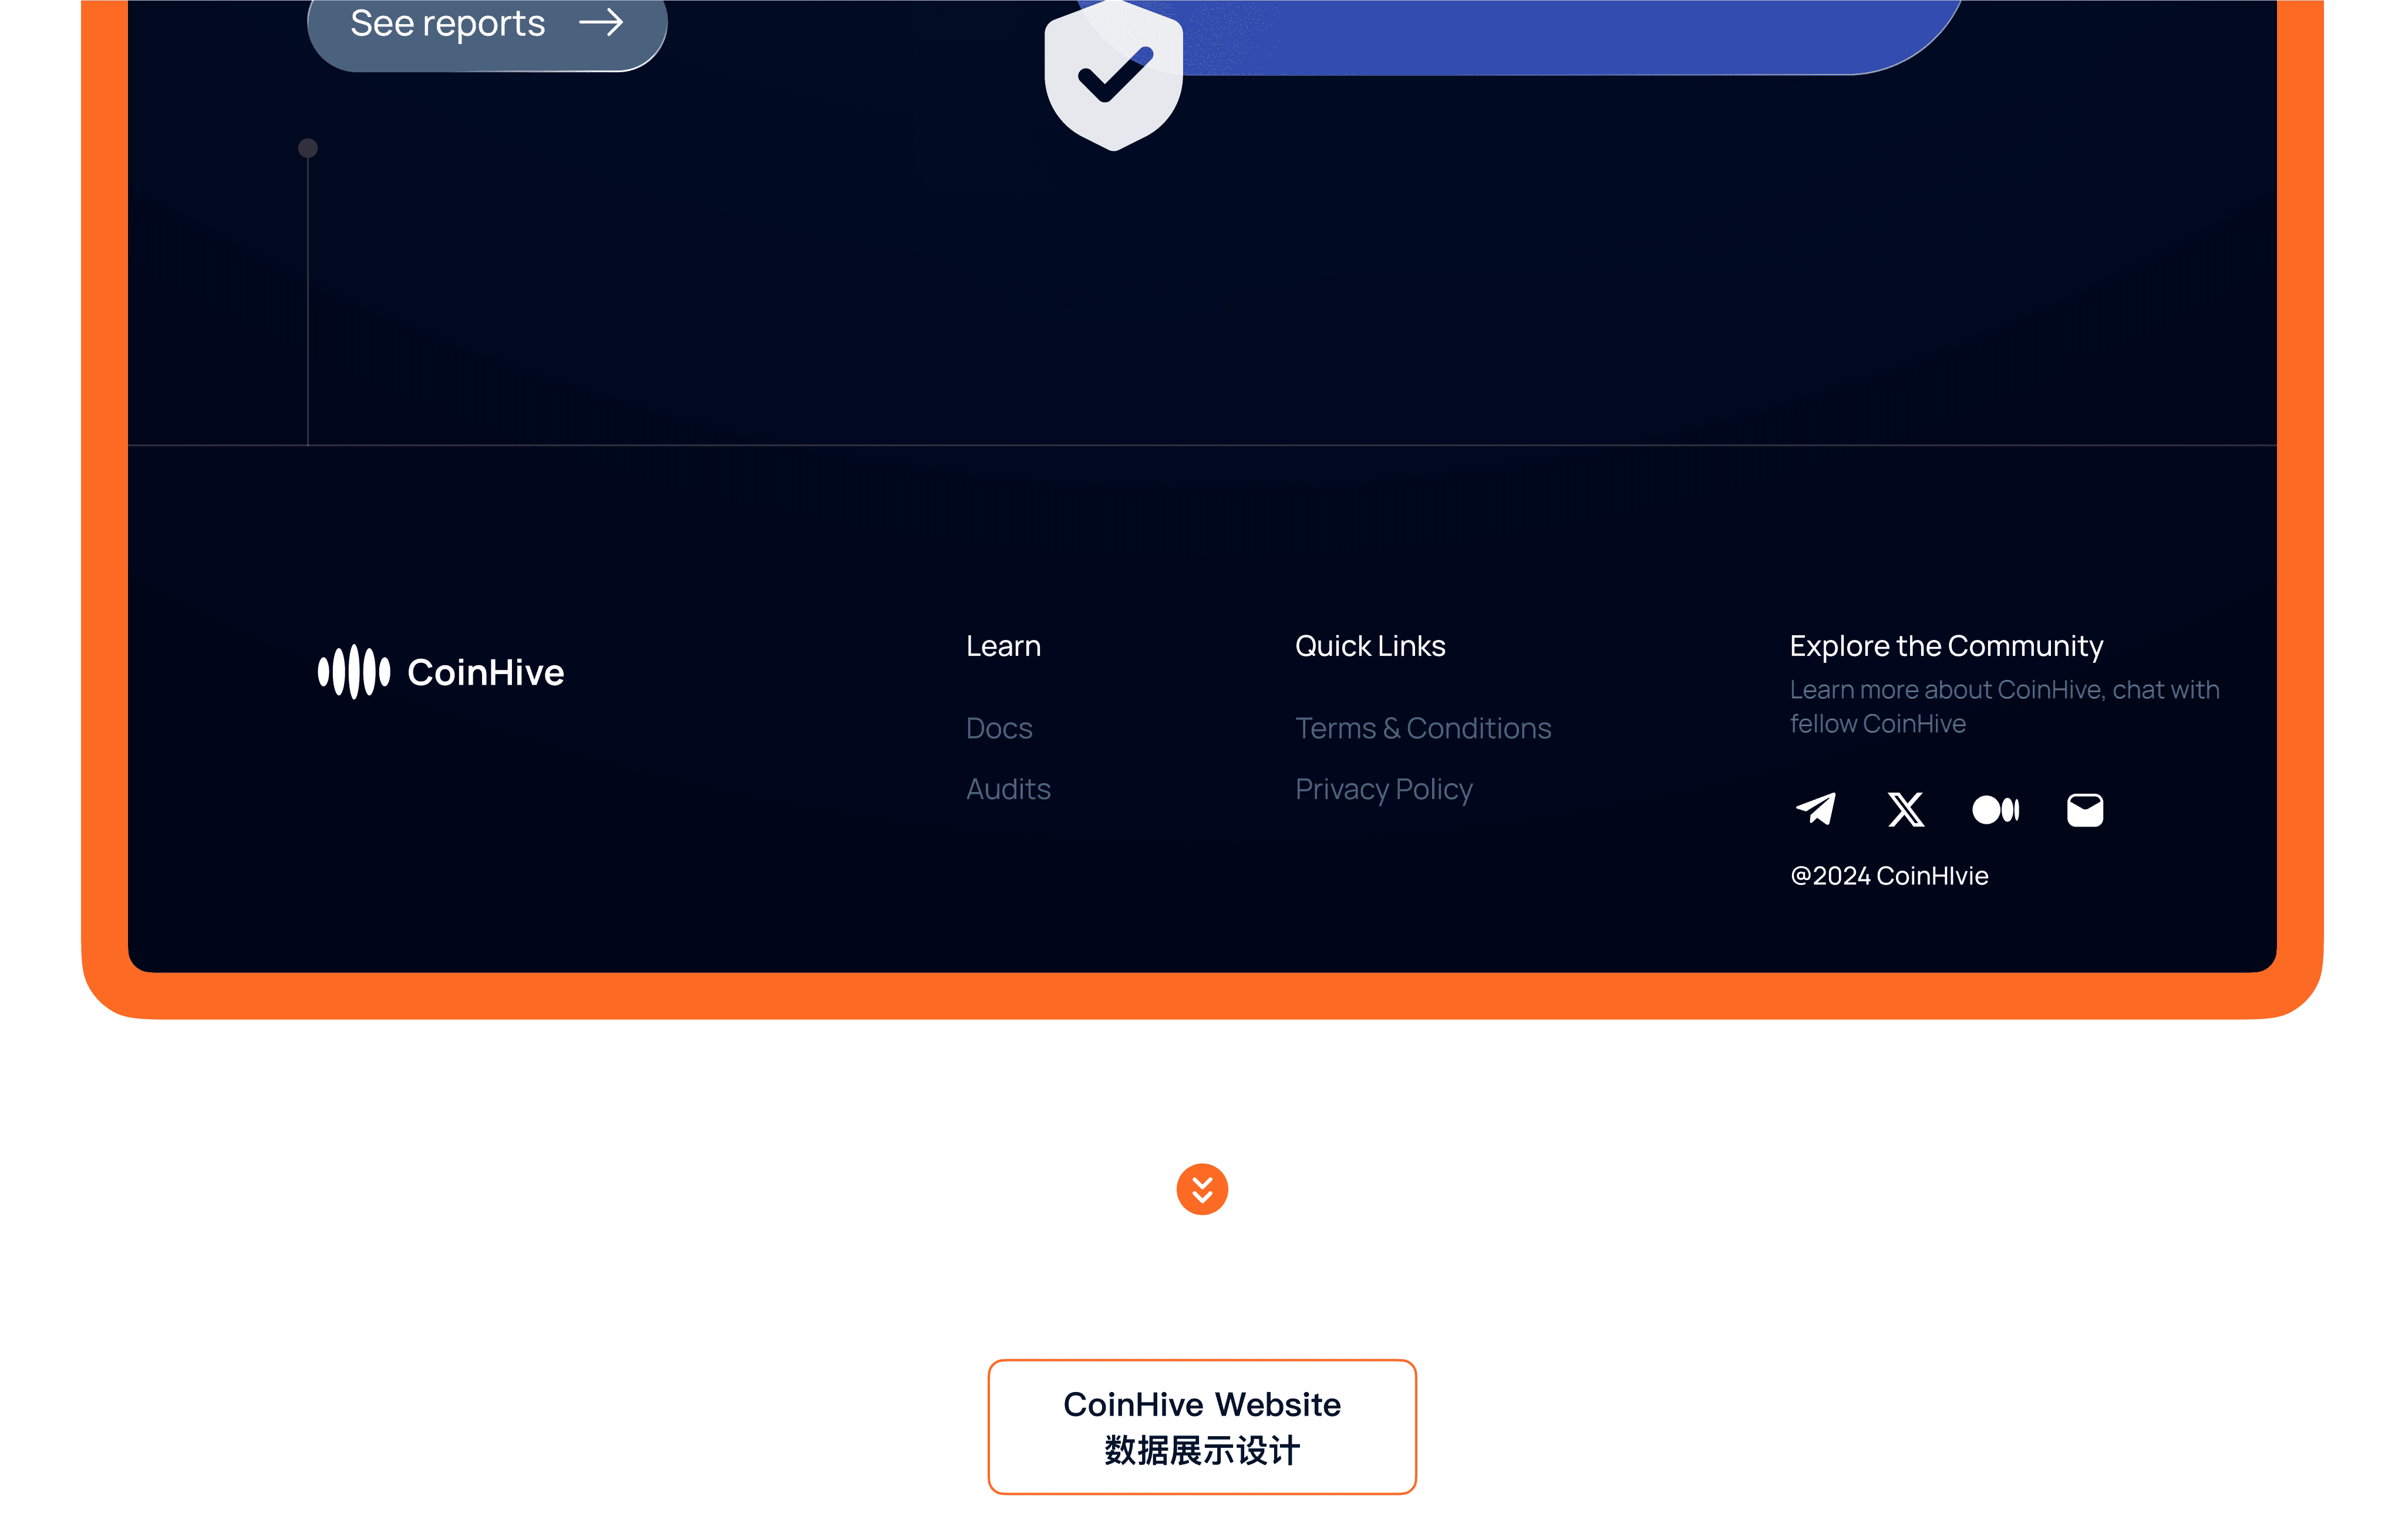This screenshot has height=1540, width=2405.
Task: Click the orange double-chevron down icon
Action: 1202,1189
